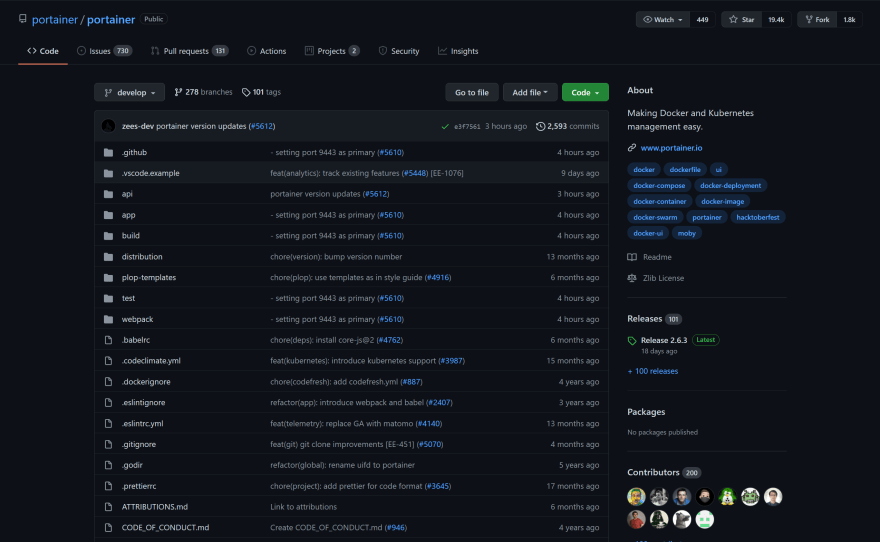Click the 1.8k forks count
Image resolution: width=880 pixels, height=542 pixels.
click(x=850, y=20)
